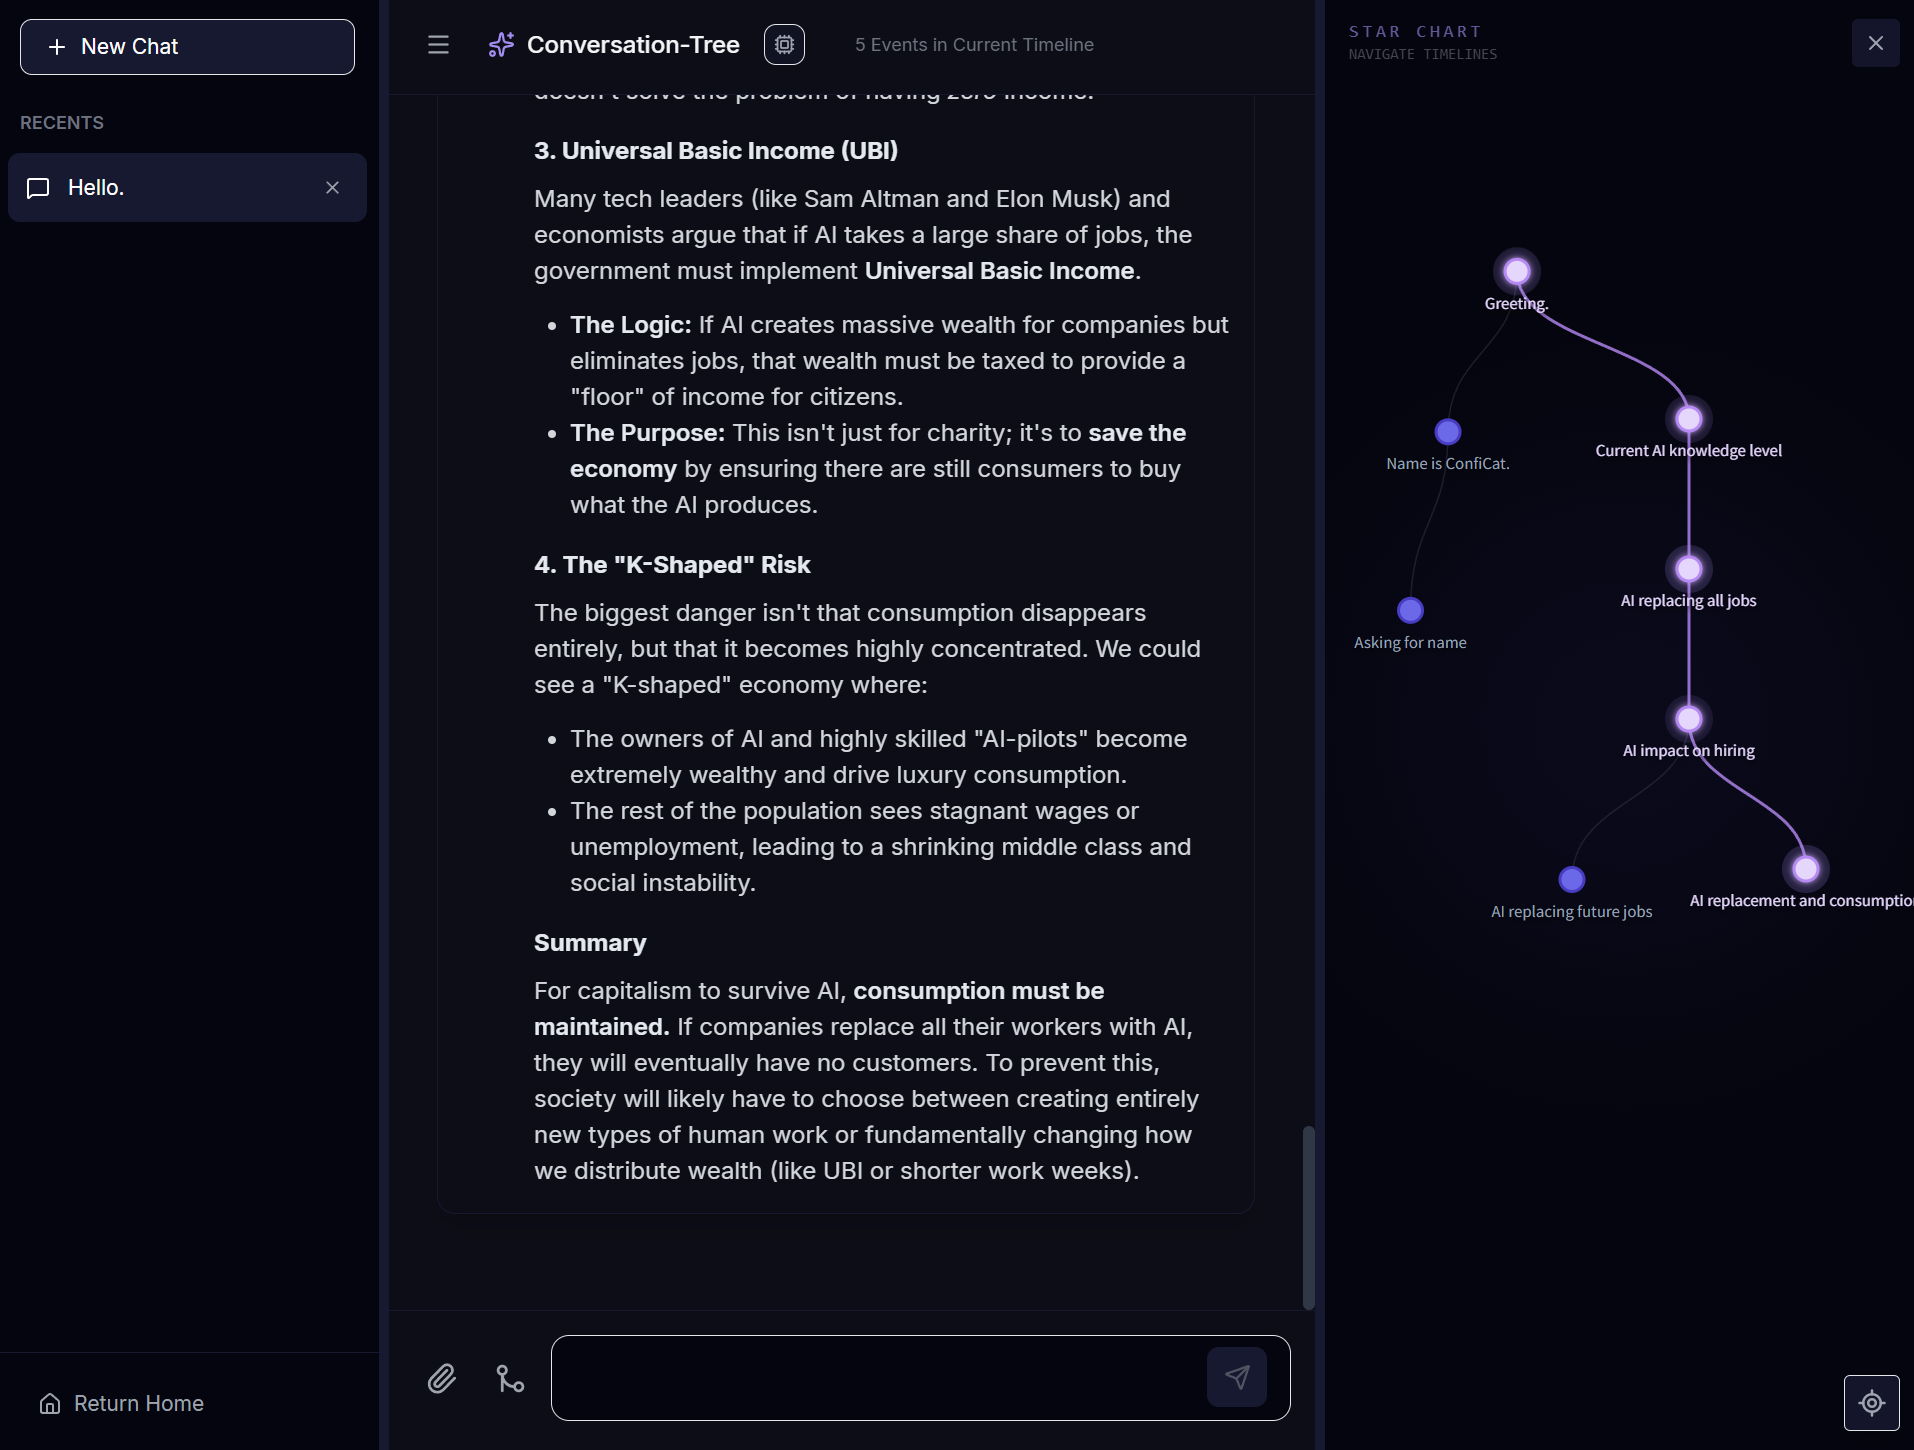Close the Star Chart panel

click(x=1875, y=43)
